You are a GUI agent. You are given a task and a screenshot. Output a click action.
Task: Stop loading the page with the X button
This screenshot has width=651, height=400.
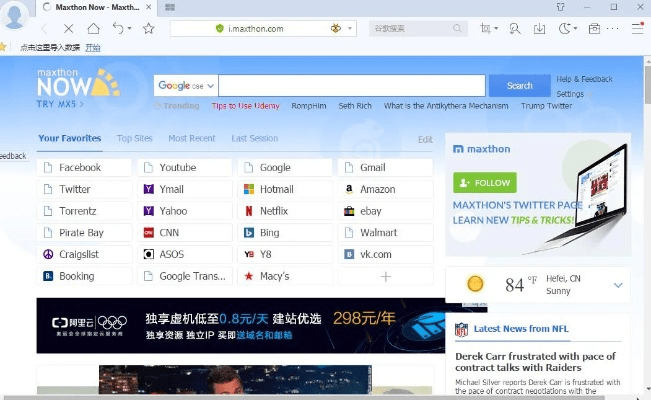(68, 29)
